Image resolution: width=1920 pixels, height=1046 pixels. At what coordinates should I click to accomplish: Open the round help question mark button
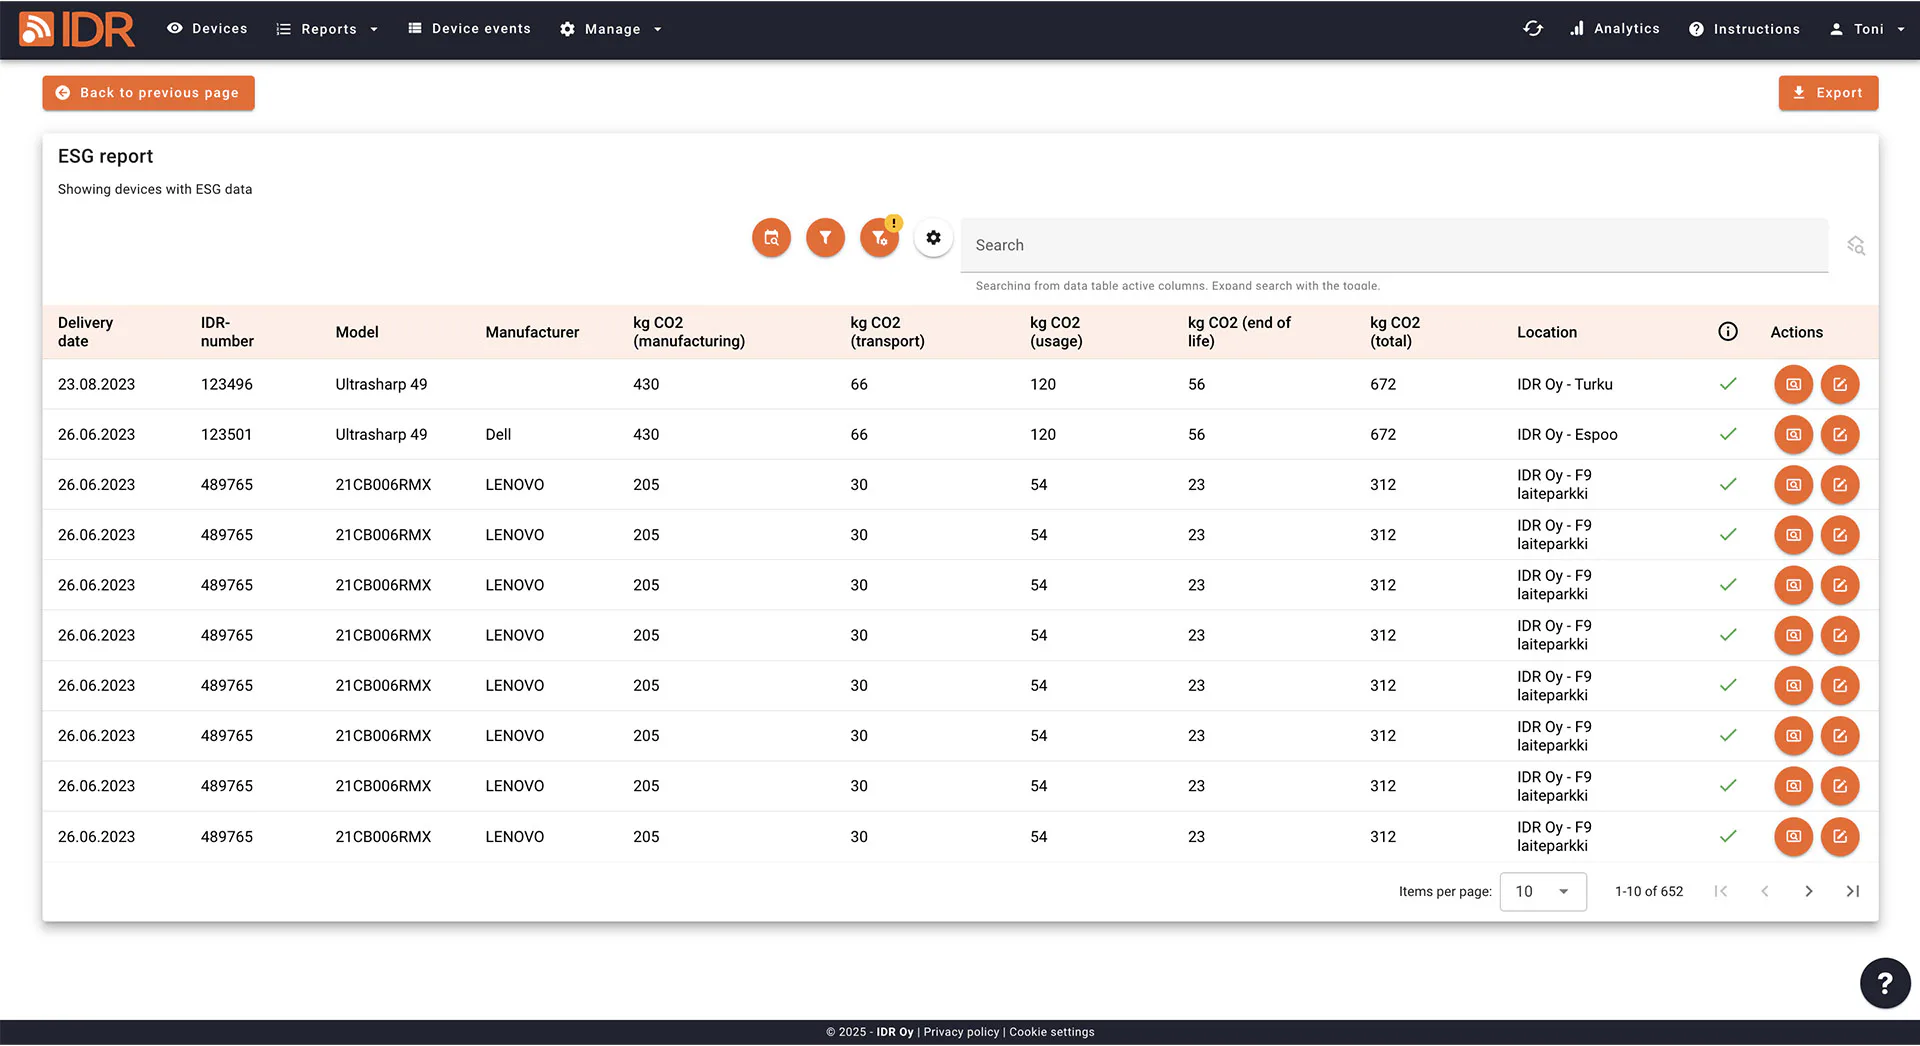pyautogui.click(x=1885, y=983)
